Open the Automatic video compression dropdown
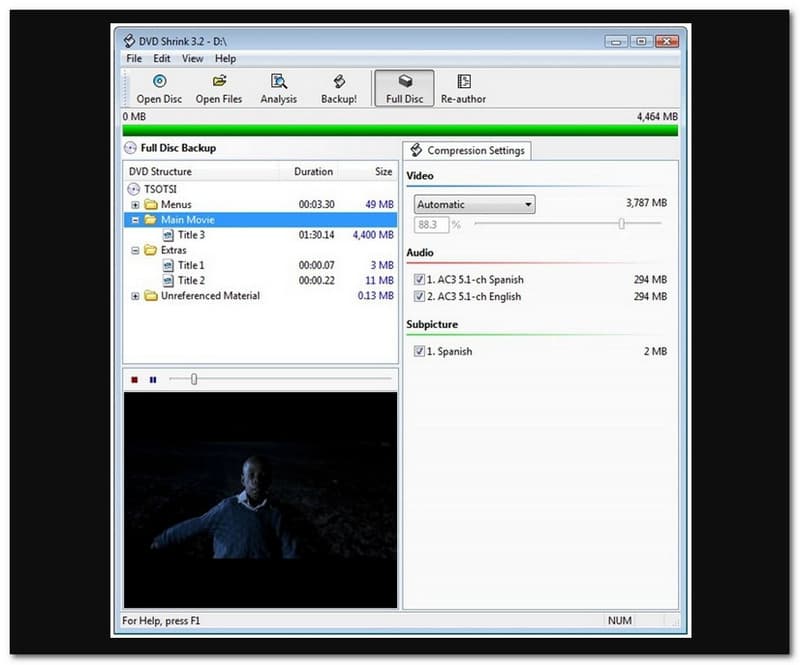 (x=475, y=205)
